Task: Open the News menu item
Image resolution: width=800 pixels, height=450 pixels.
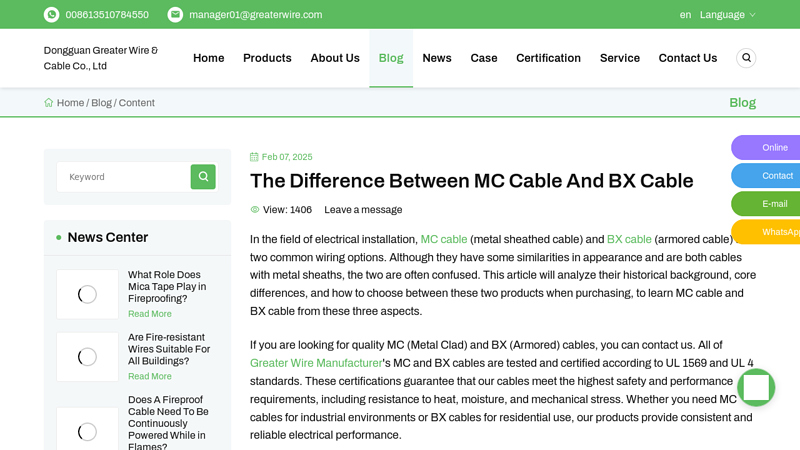Action: [x=437, y=58]
